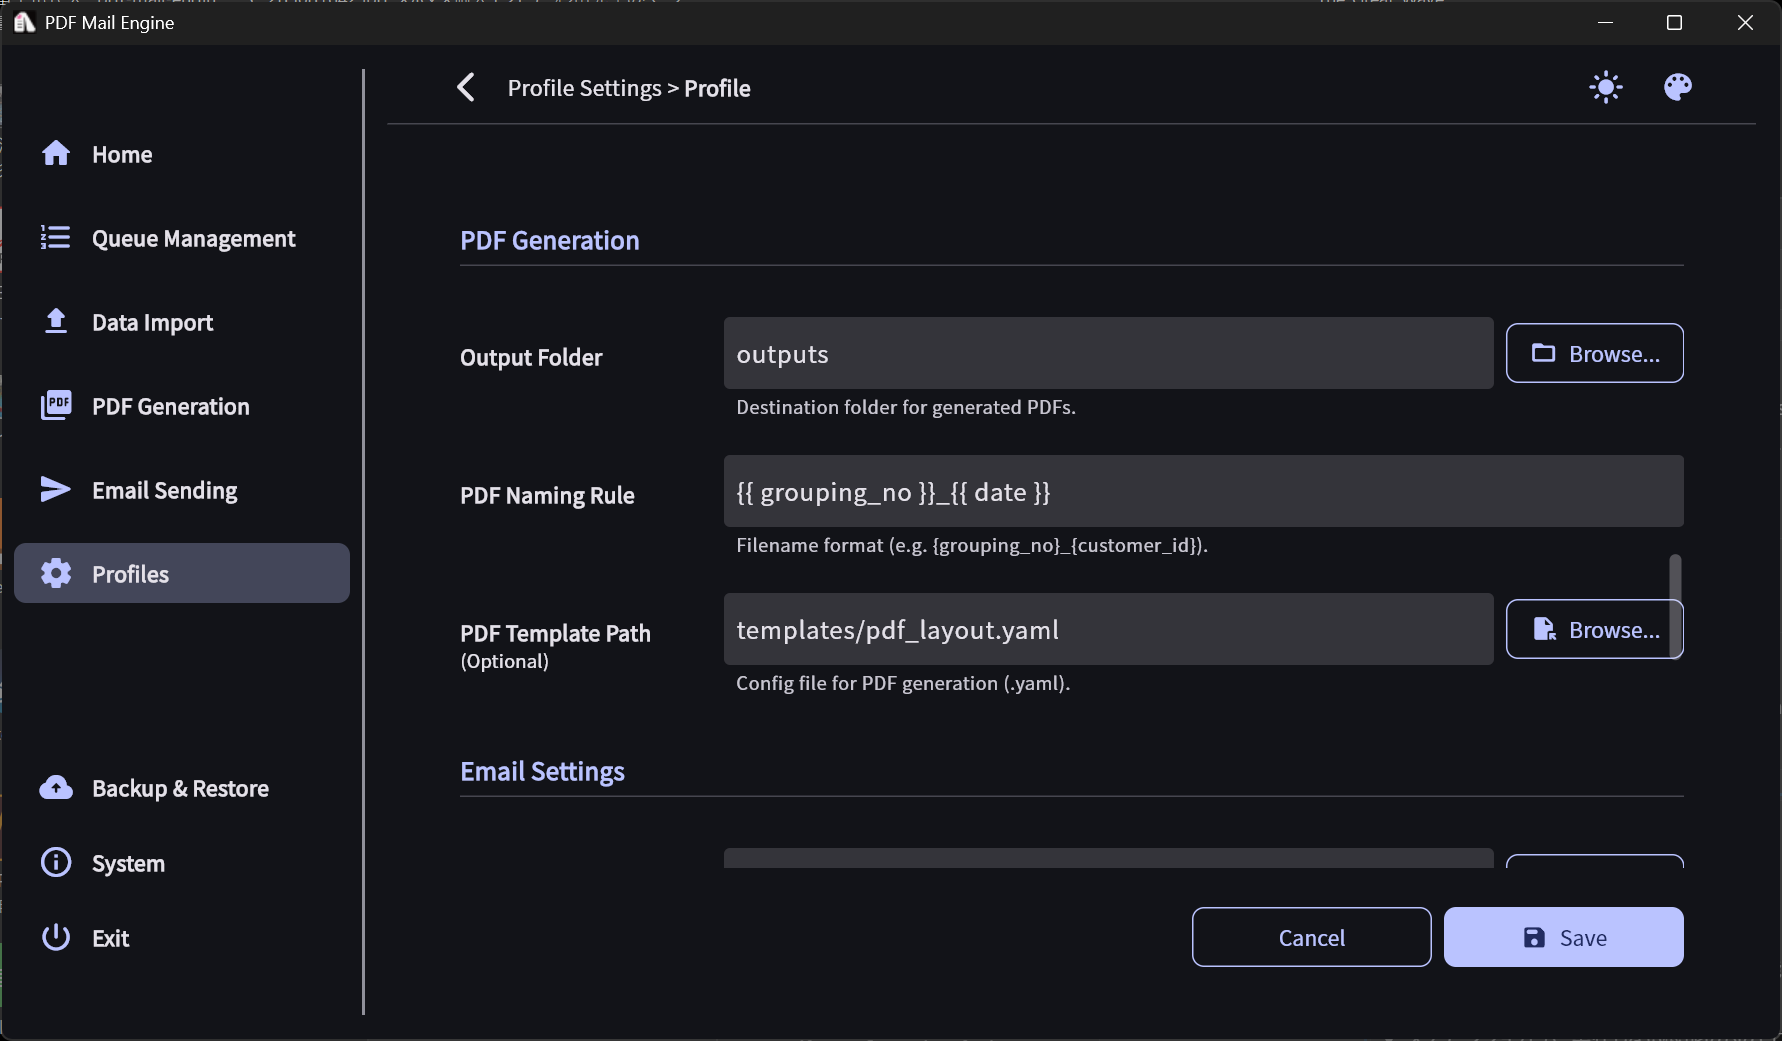Select the Email Sending paper-plane icon
The image size is (1782, 1041).
coord(56,489)
